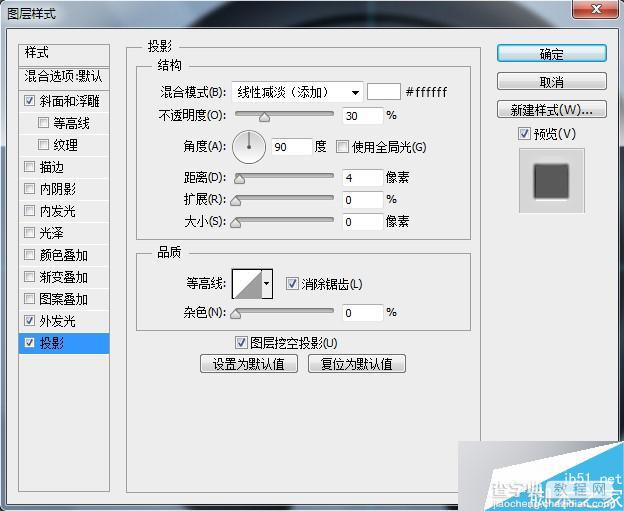Confirm with the 确定 button
Screen dimensions: 624x511
tap(552, 53)
